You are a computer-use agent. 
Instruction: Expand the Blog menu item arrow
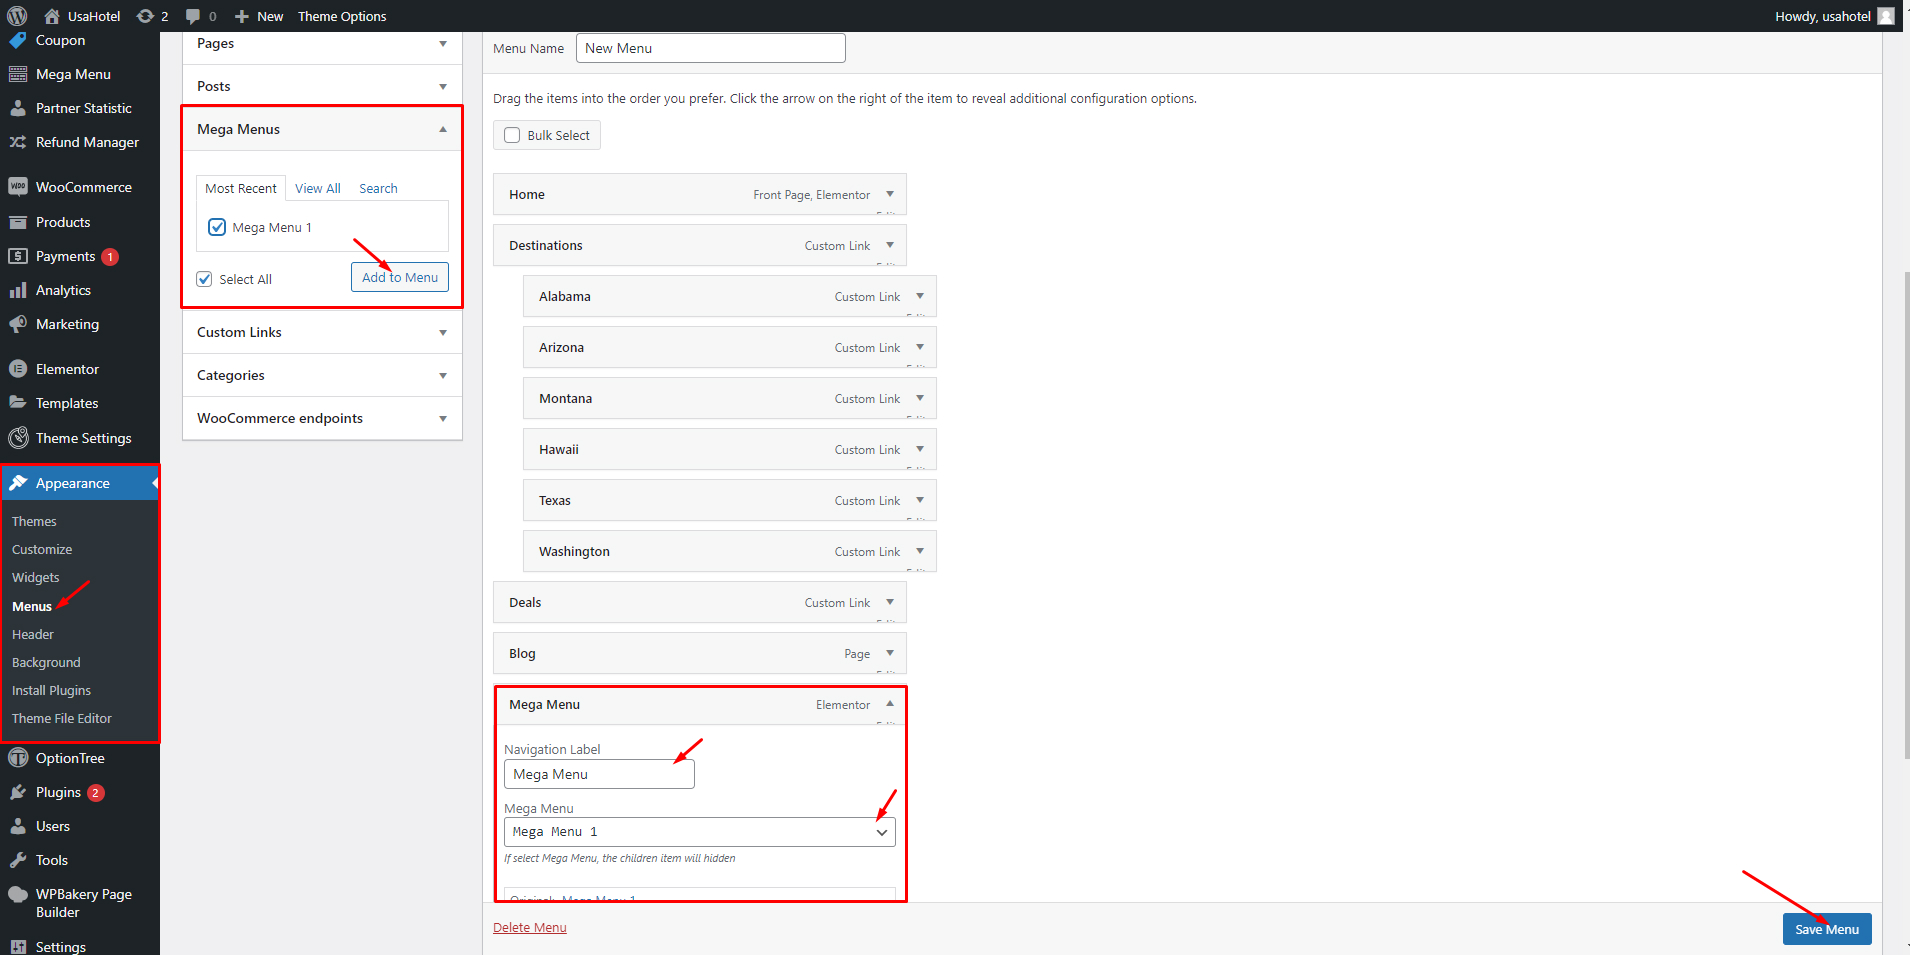[890, 653]
